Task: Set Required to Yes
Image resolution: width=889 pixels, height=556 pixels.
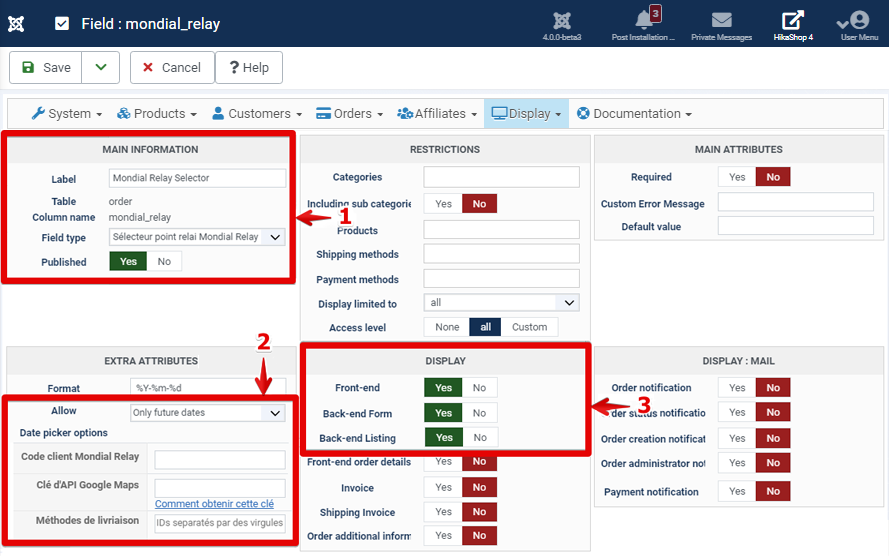Action: [x=737, y=177]
